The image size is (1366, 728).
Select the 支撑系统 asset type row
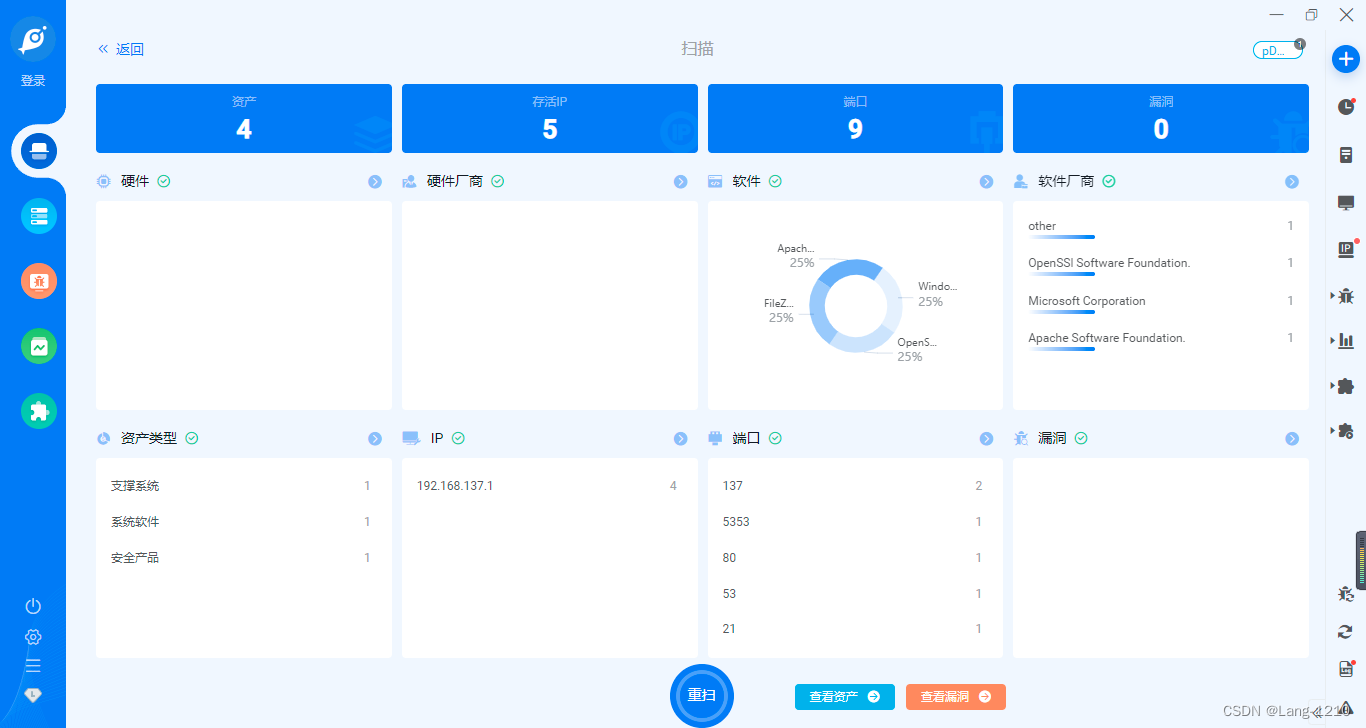[x=244, y=486]
